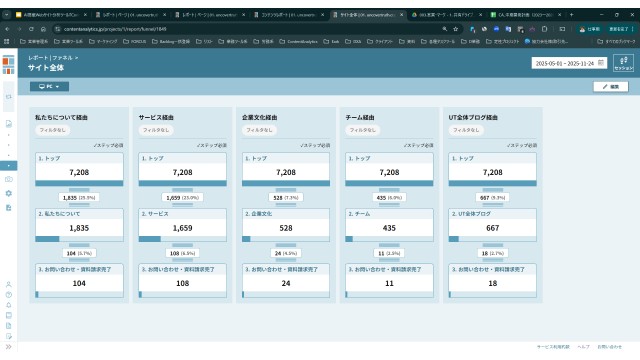This screenshot has height=360, width=640.
Task: Reload the page with the refresh icon
Action: [x=31, y=29]
